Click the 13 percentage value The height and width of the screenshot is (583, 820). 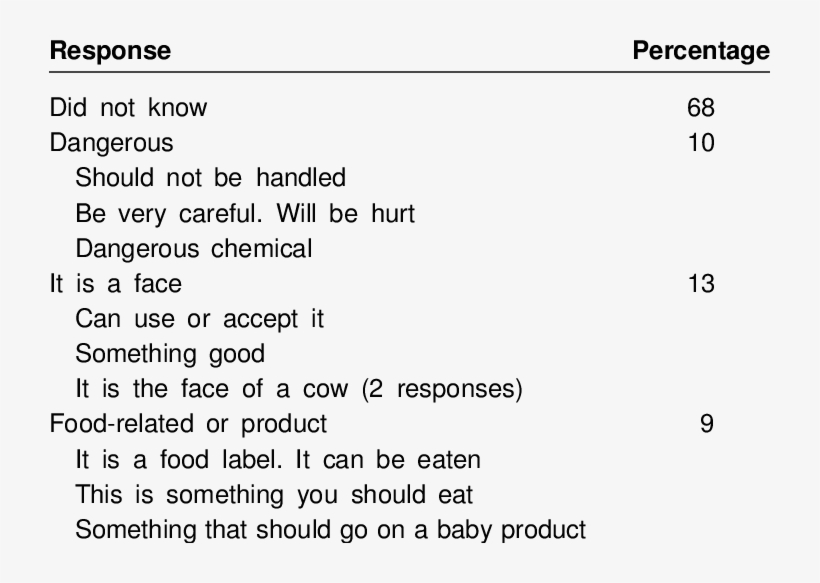click(701, 284)
